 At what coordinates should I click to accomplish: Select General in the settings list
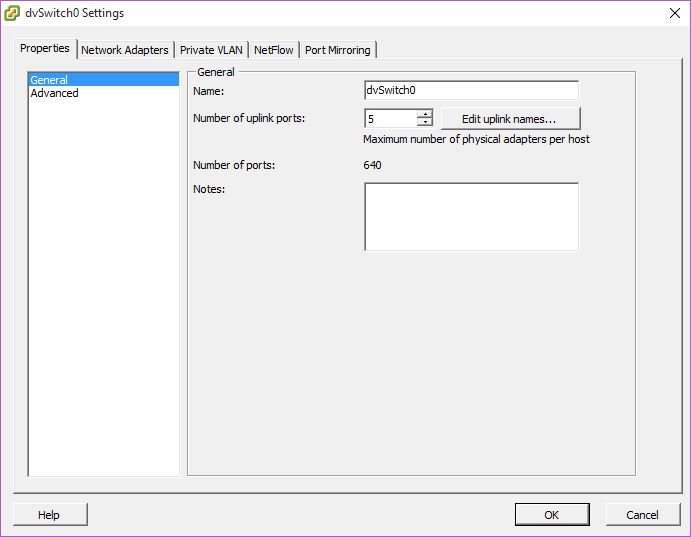[x=49, y=80]
